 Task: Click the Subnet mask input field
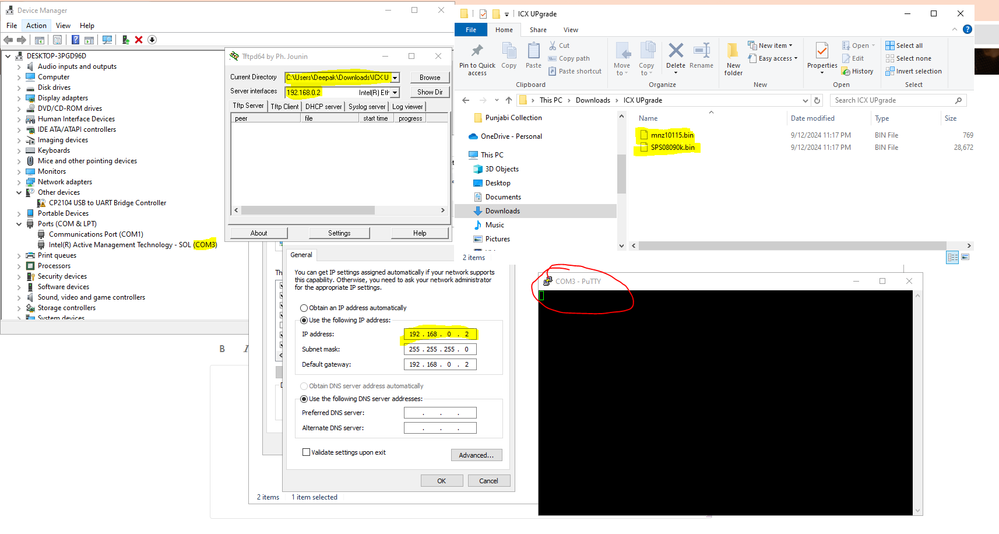[440, 349]
